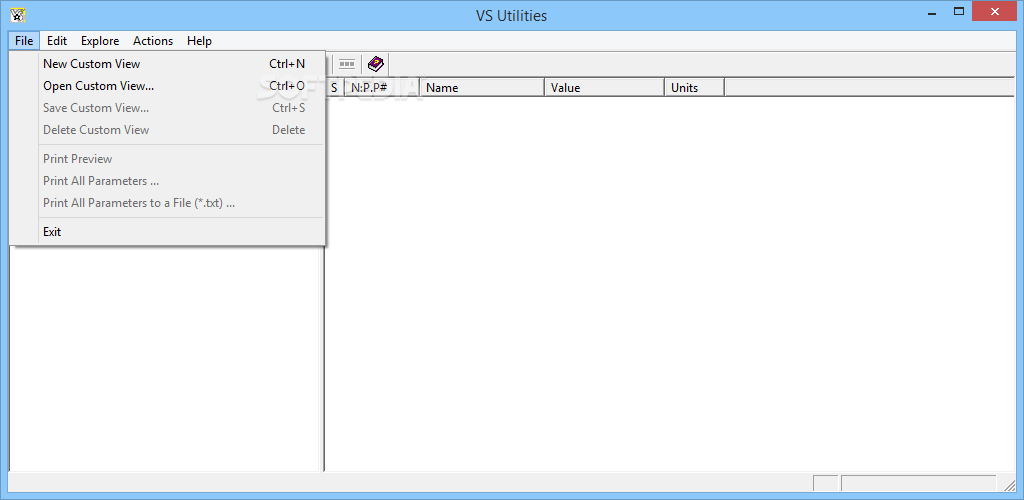Minimize the VS Utilities window
The height and width of the screenshot is (500, 1024).
931,11
